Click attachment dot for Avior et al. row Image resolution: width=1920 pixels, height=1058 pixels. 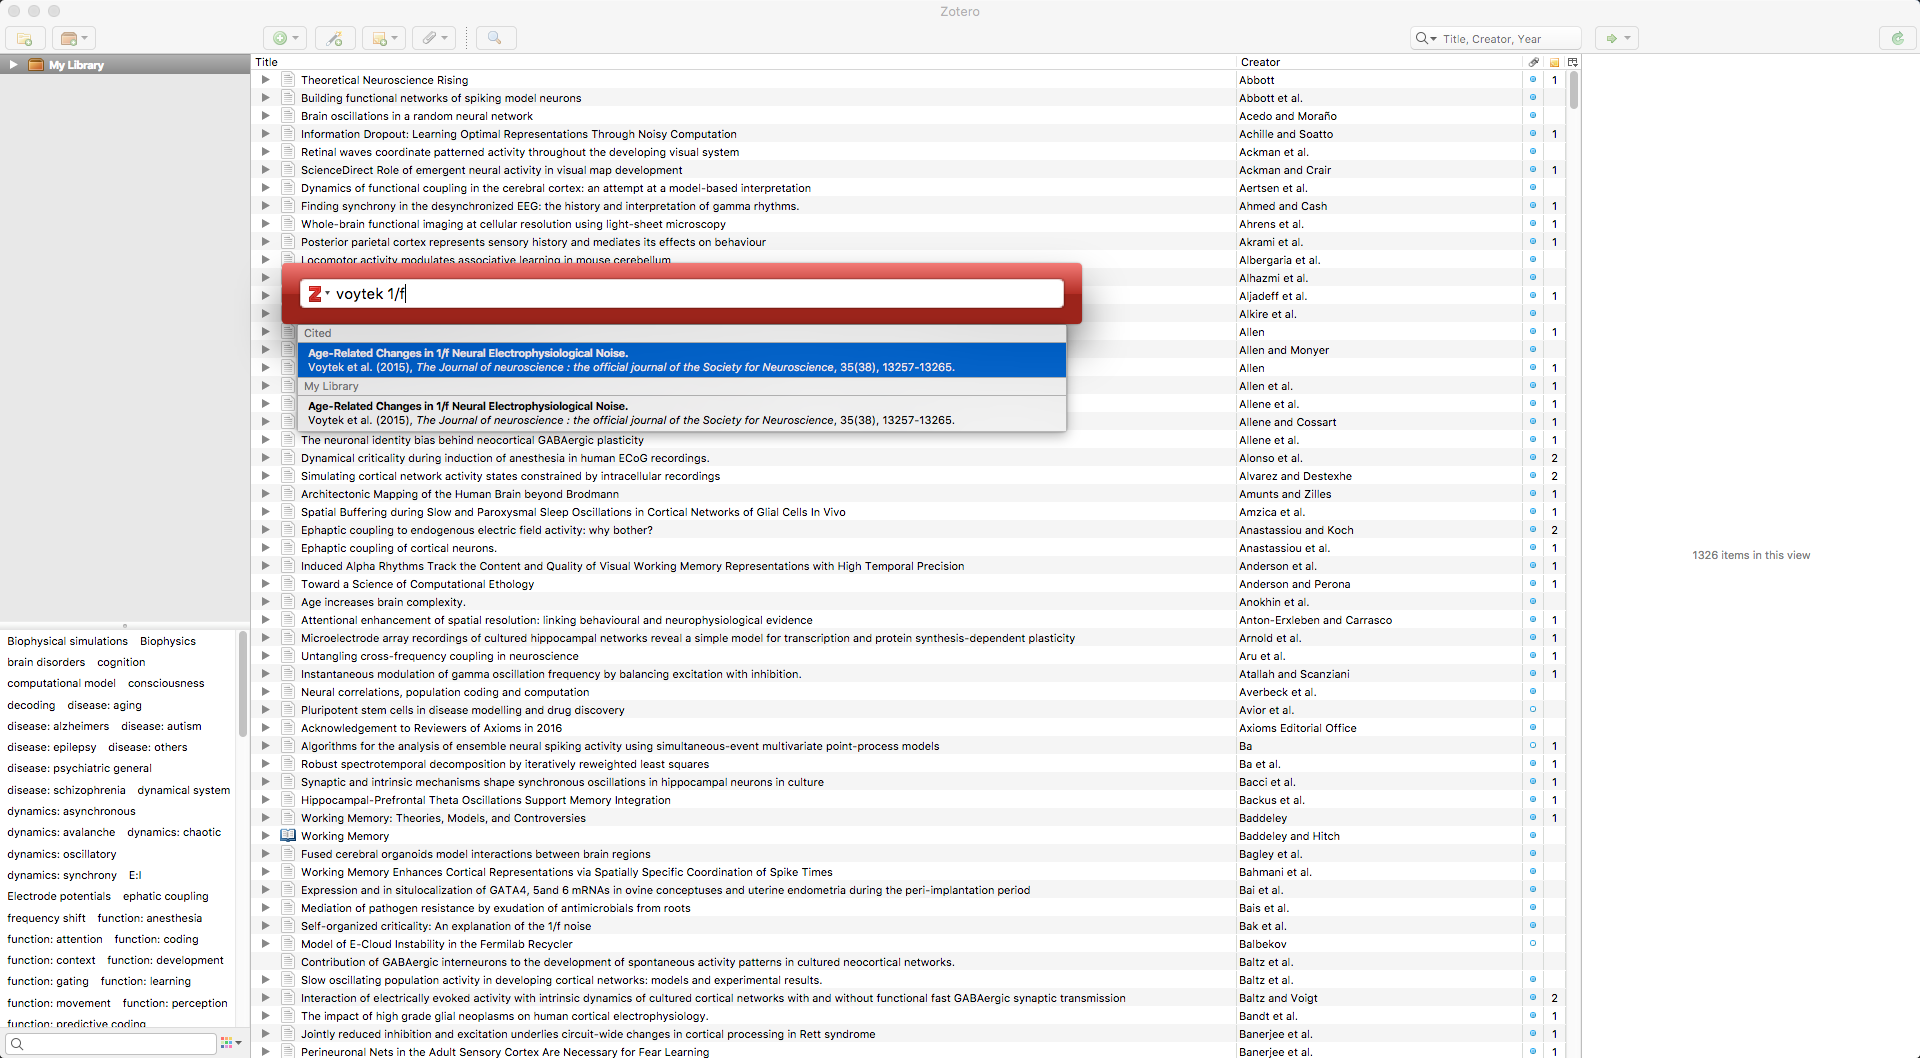pyautogui.click(x=1533, y=710)
